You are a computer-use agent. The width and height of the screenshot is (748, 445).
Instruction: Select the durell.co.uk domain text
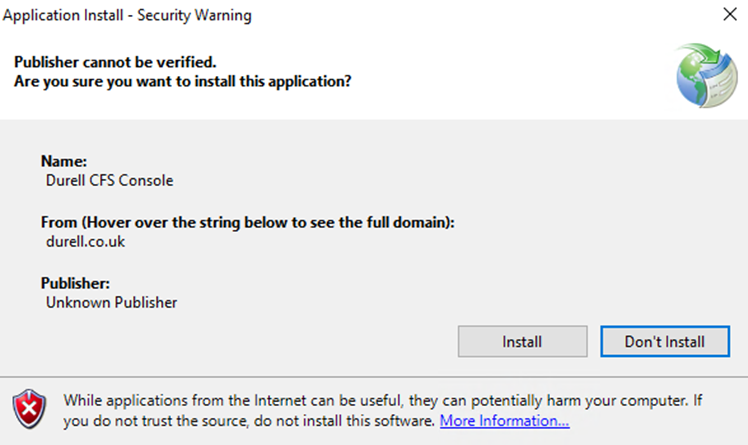85,242
